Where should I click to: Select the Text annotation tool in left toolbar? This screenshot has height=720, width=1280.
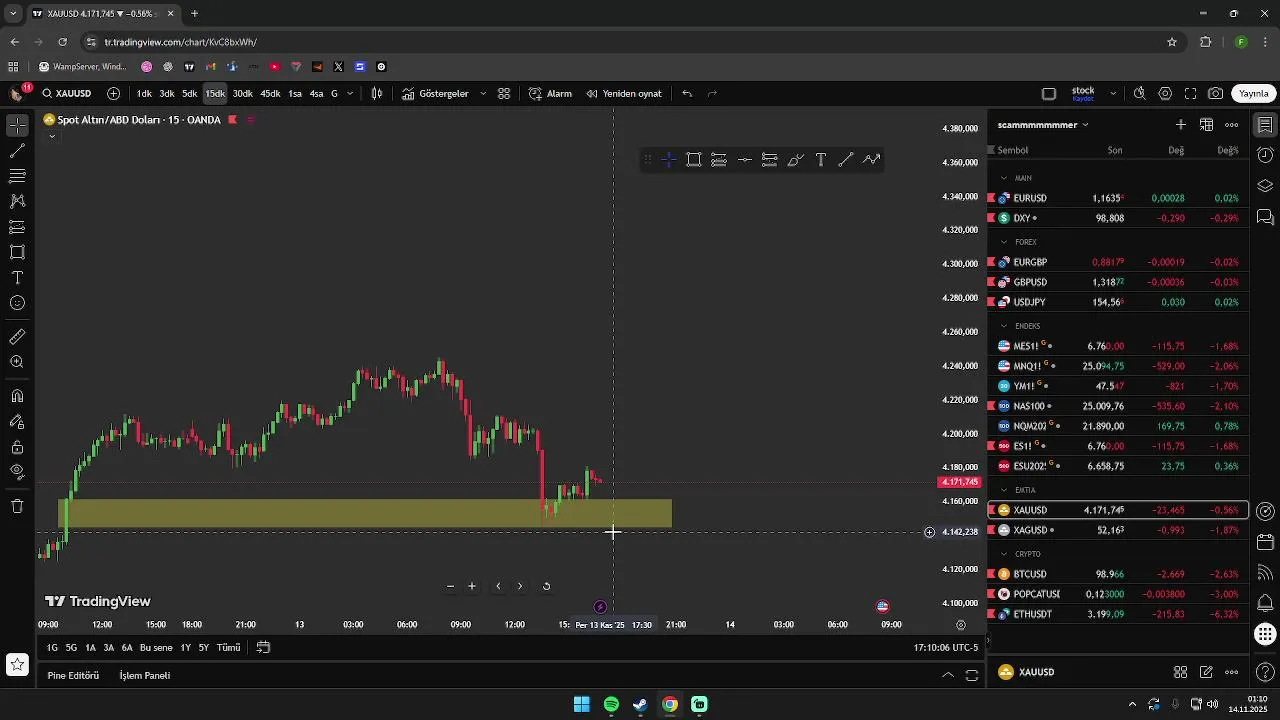17,277
